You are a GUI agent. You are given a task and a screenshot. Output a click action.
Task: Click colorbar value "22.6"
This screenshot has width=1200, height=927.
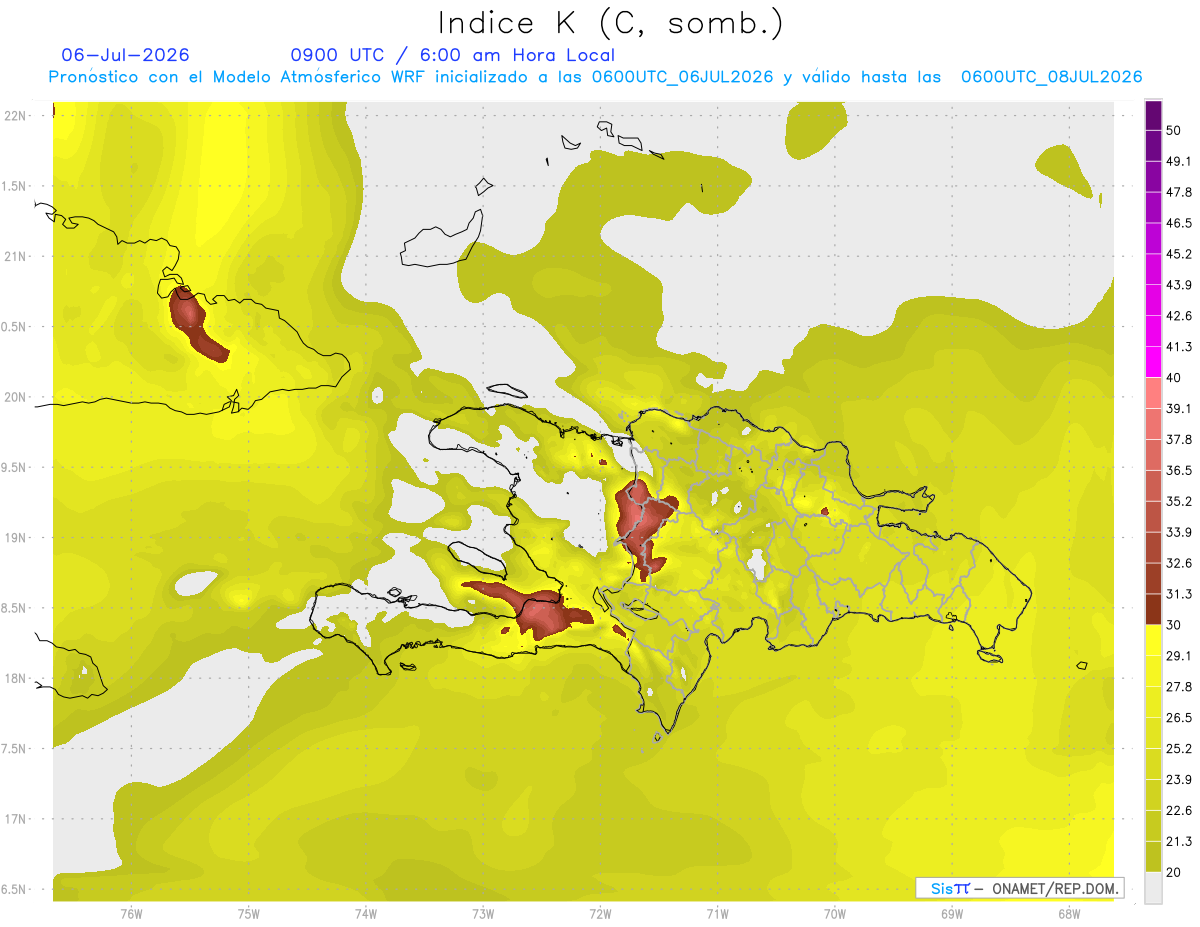(1180, 811)
